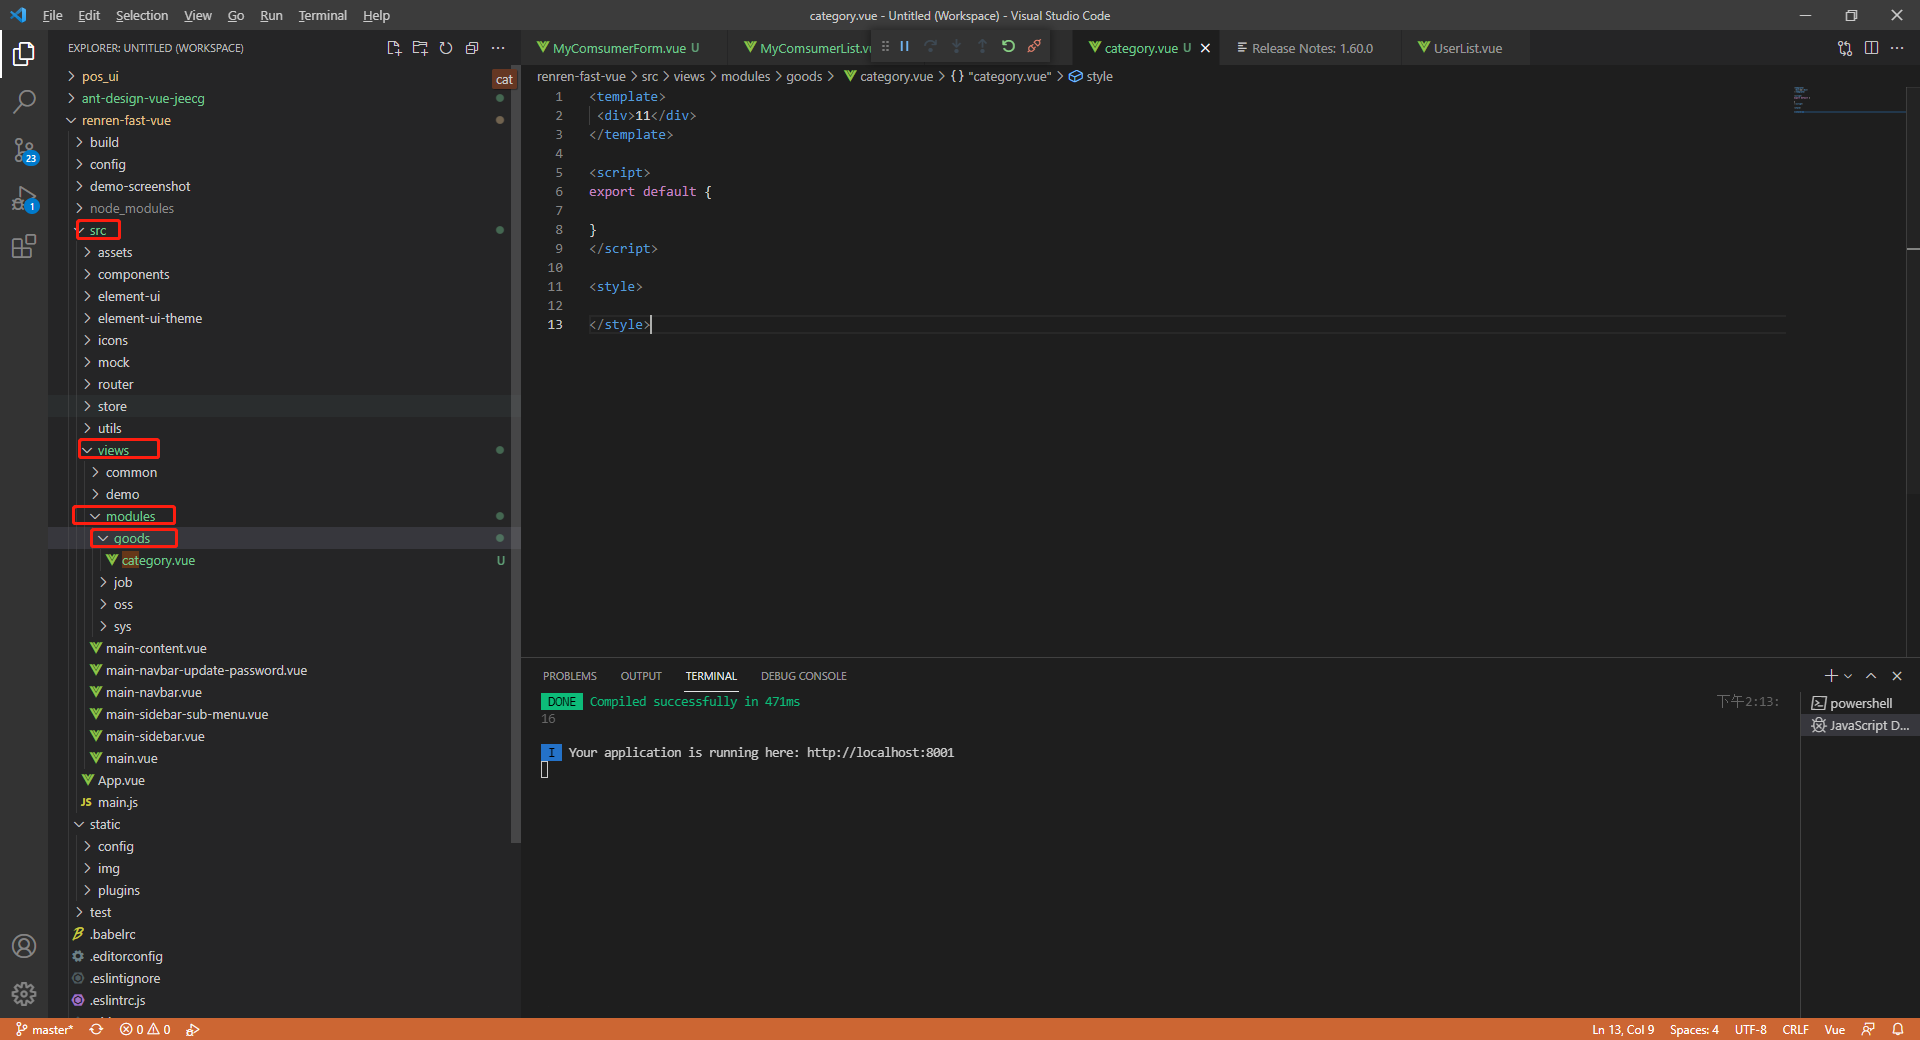Open the Accounts menu icon
1920x1040 pixels.
tap(24, 946)
